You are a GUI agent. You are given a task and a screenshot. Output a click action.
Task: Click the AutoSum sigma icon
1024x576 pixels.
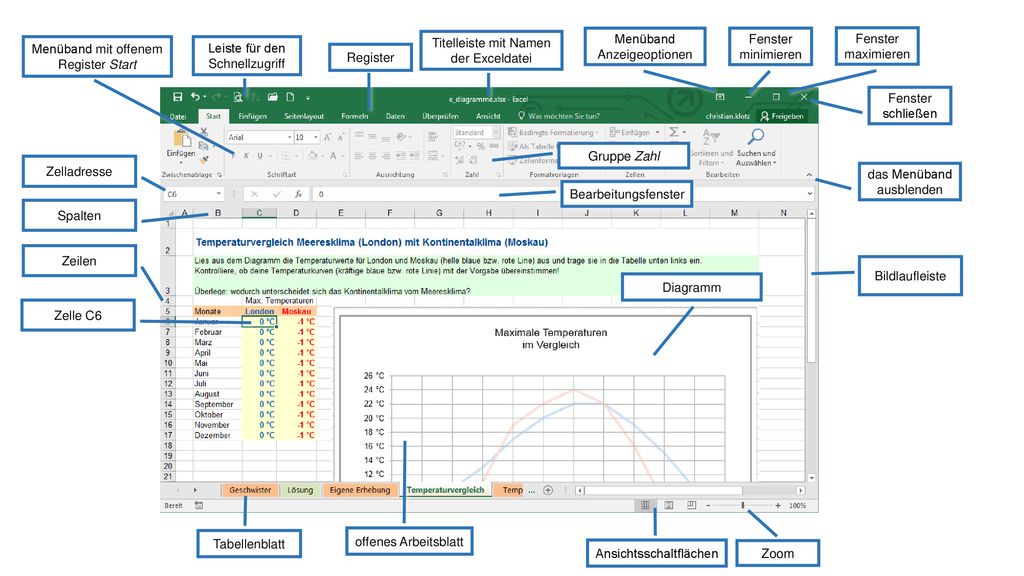coord(674,132)
